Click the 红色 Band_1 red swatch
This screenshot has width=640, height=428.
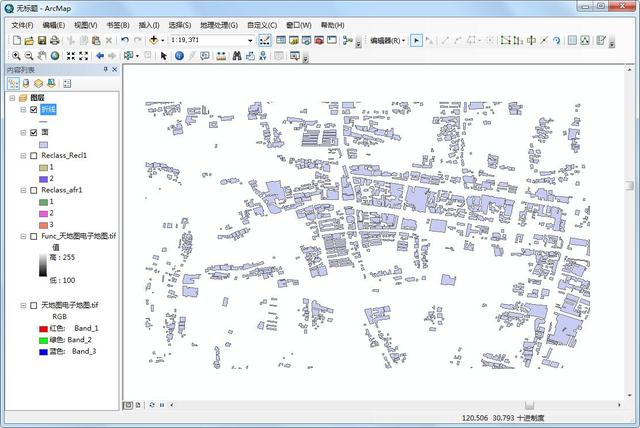(x=43, y=329)
